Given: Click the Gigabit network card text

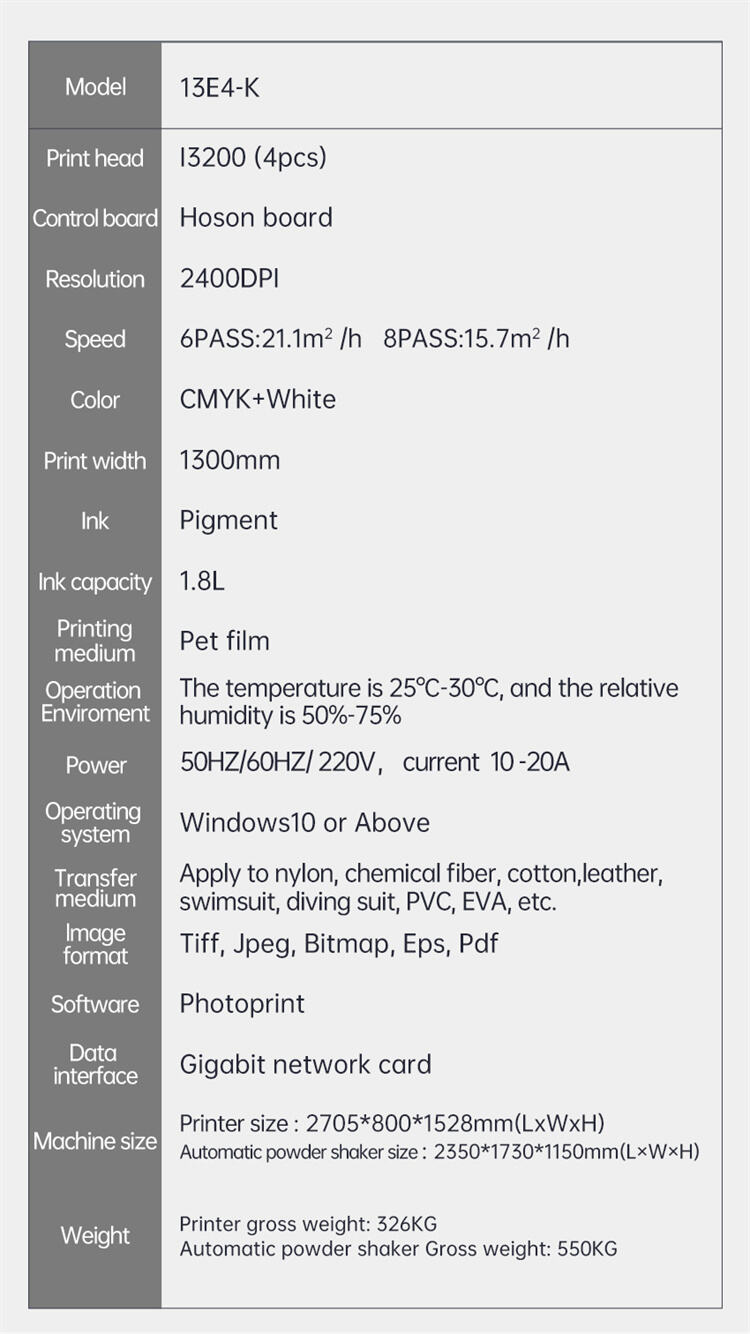Looking at the screenshot, I should pyautogui.click(x=306, y=1065).
